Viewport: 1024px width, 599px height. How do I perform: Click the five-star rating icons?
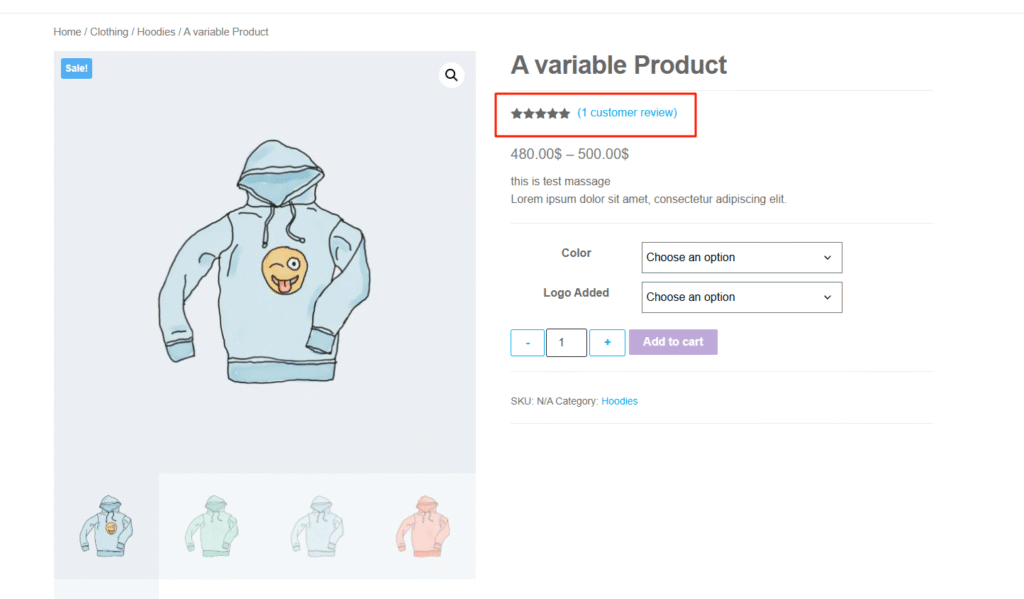(x=540, y=114)
